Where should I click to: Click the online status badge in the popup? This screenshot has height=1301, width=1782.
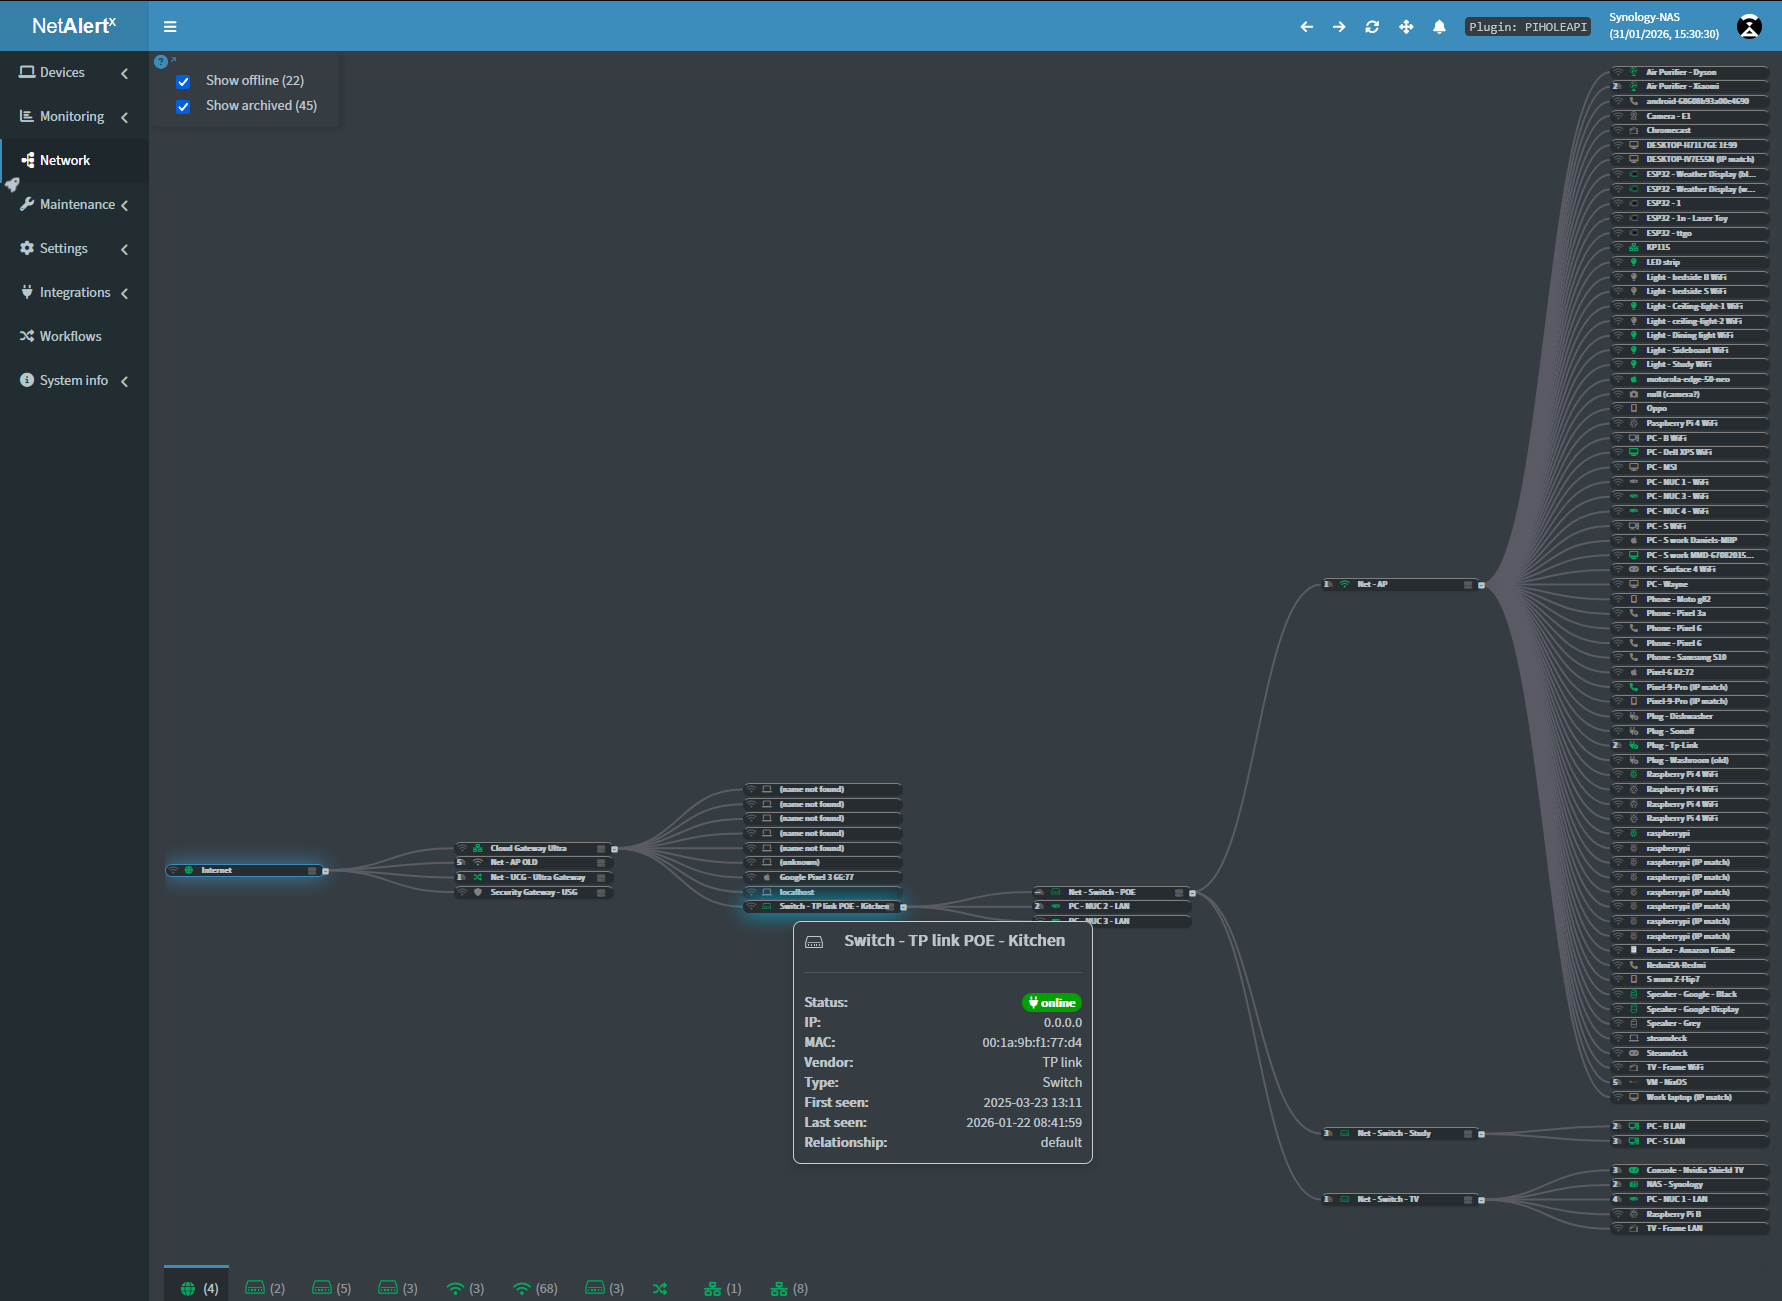[1051, 1002]
